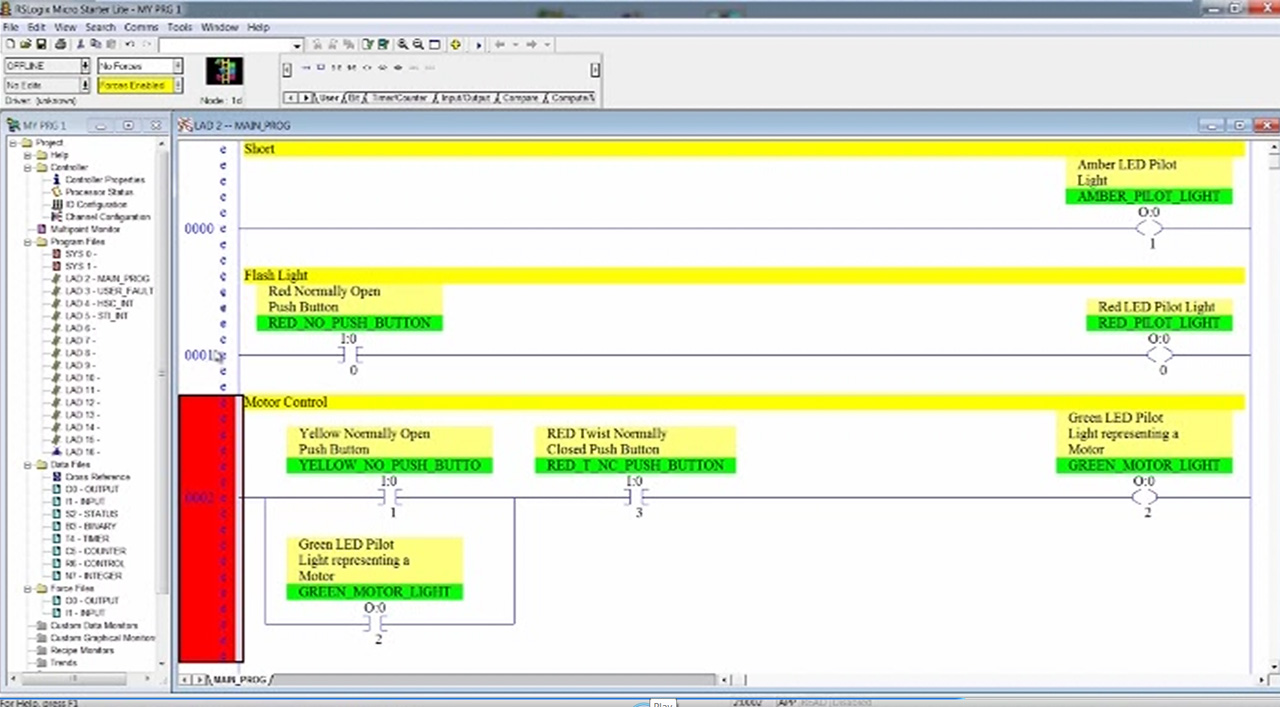Select the Examine If Closed contact instruction
1280x707 pixels.
pos(336,67)
